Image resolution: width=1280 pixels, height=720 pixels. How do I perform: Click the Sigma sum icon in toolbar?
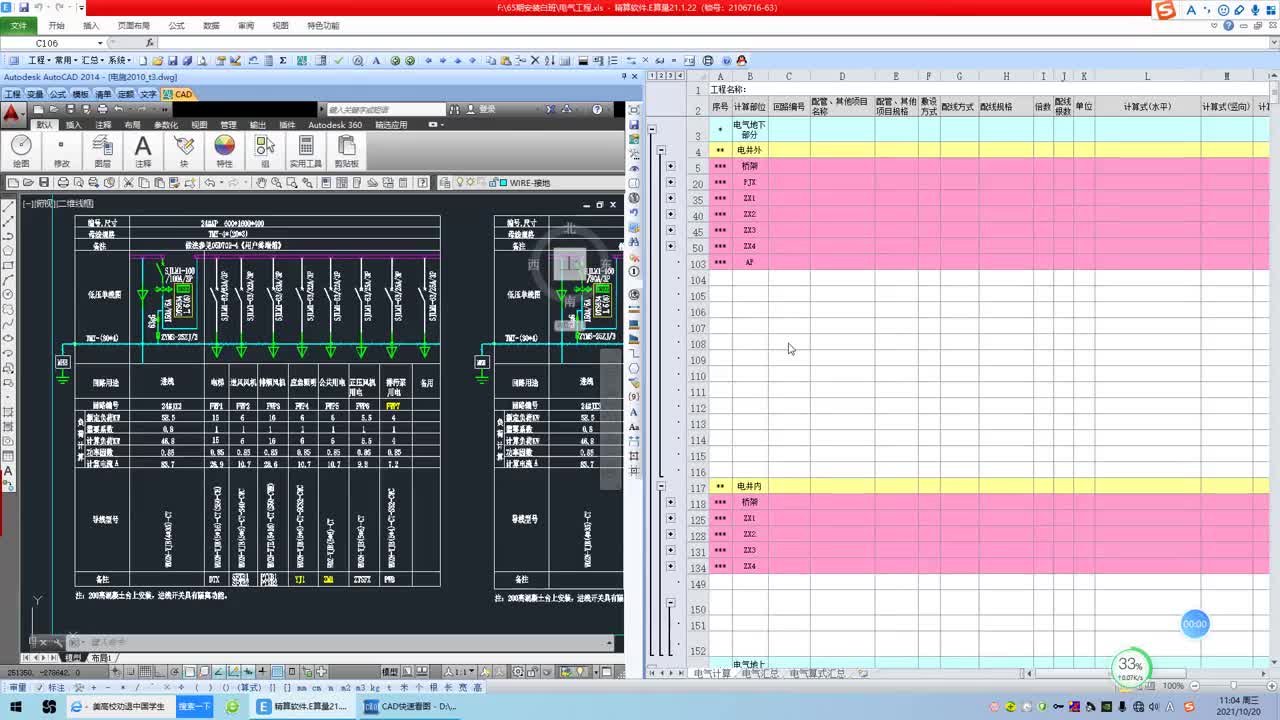click(283, 61)
